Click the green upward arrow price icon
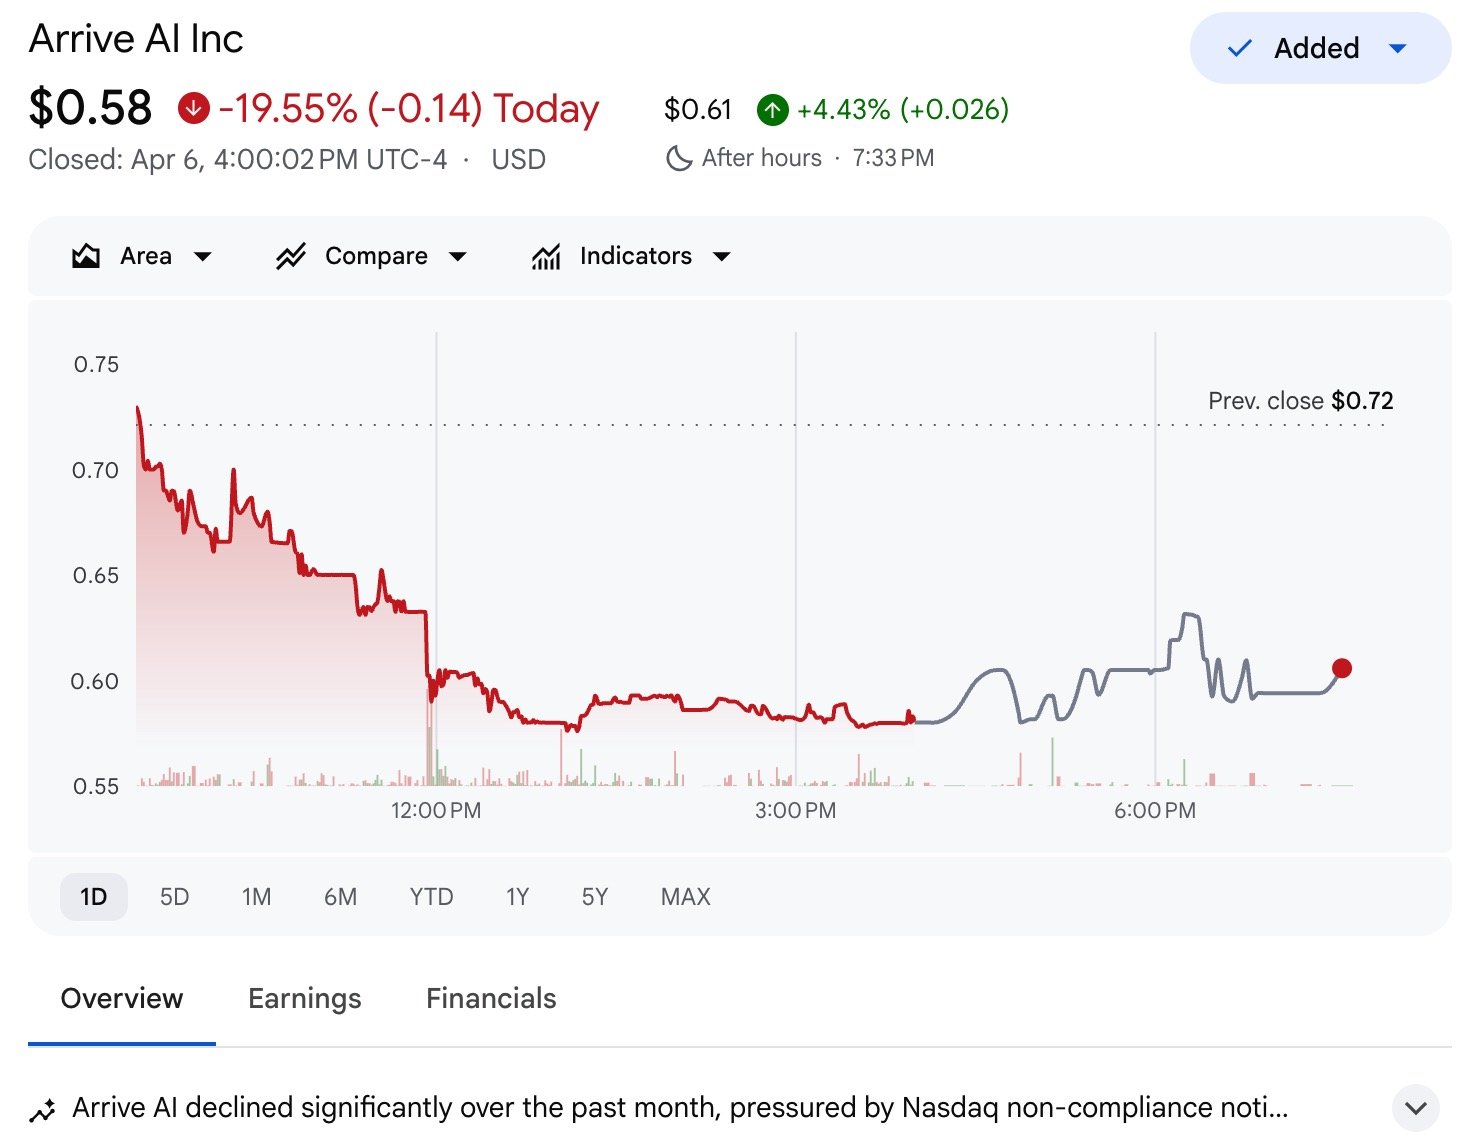This screenshot has height=1144, width=1460. pos(771,110)
